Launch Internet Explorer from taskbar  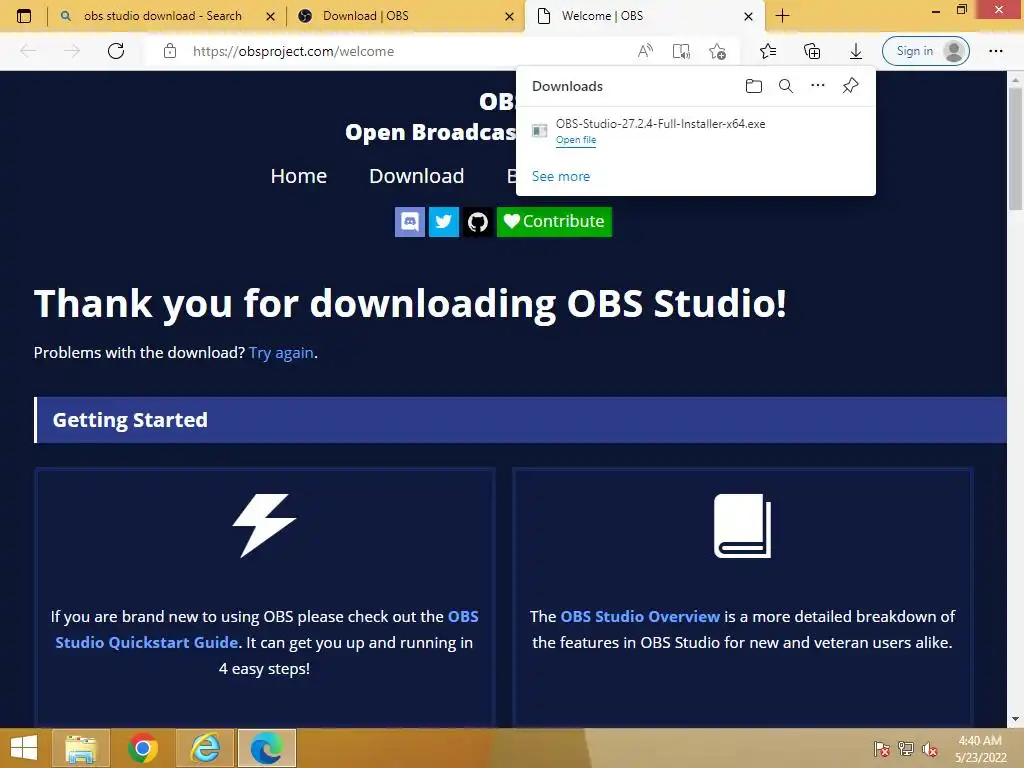pyautogui.click(x=205, y=748)
